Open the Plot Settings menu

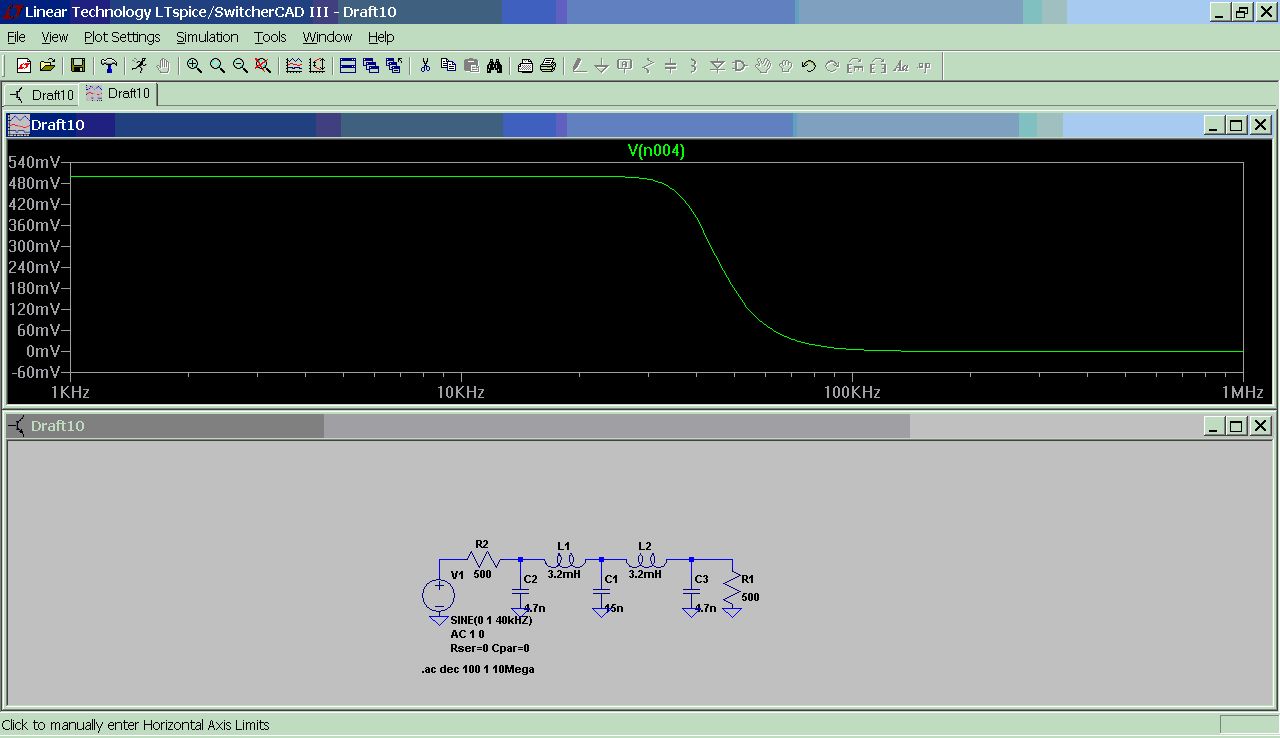[122, 37]
